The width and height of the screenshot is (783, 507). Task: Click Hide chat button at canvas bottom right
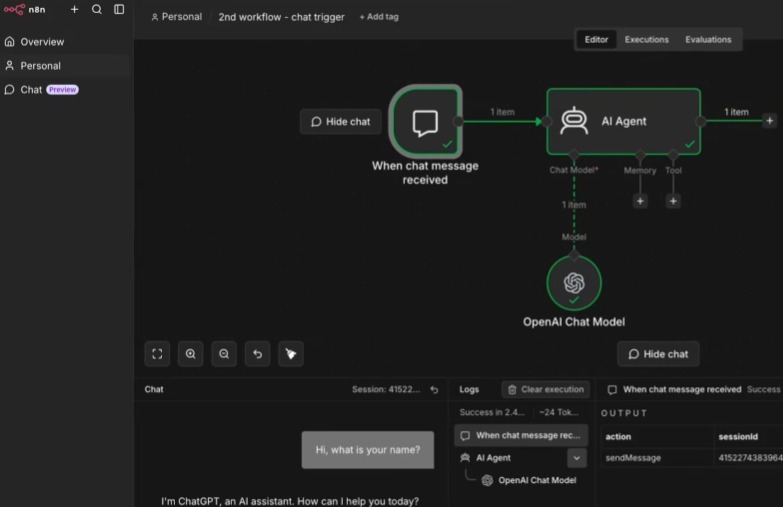658,354
